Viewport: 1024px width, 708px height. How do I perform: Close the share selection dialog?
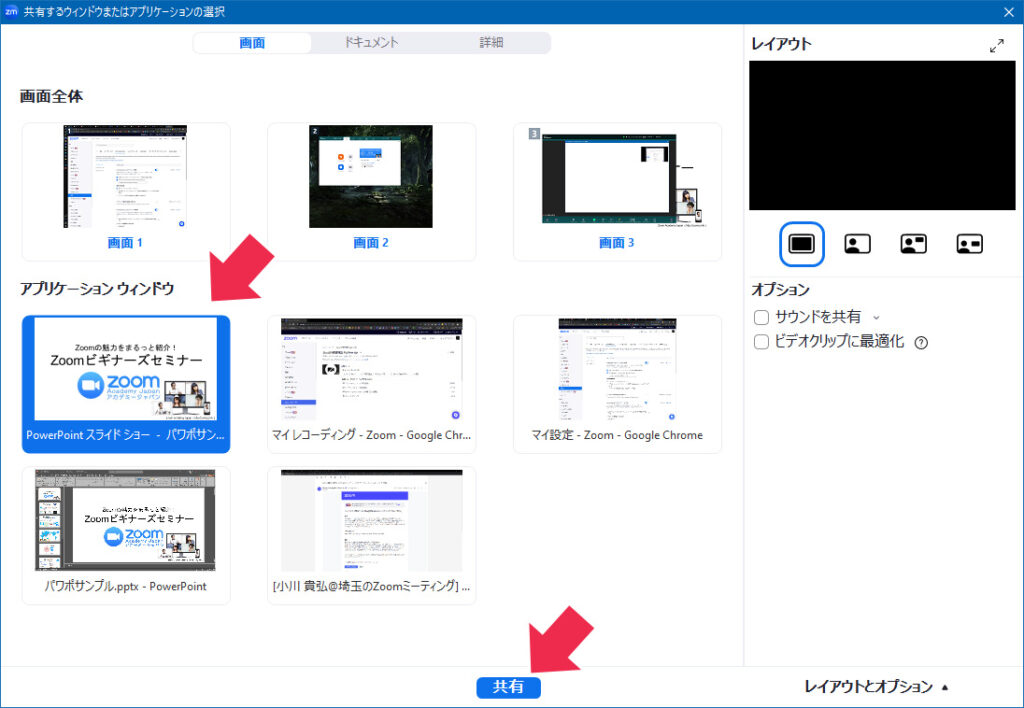point(1008,12)
